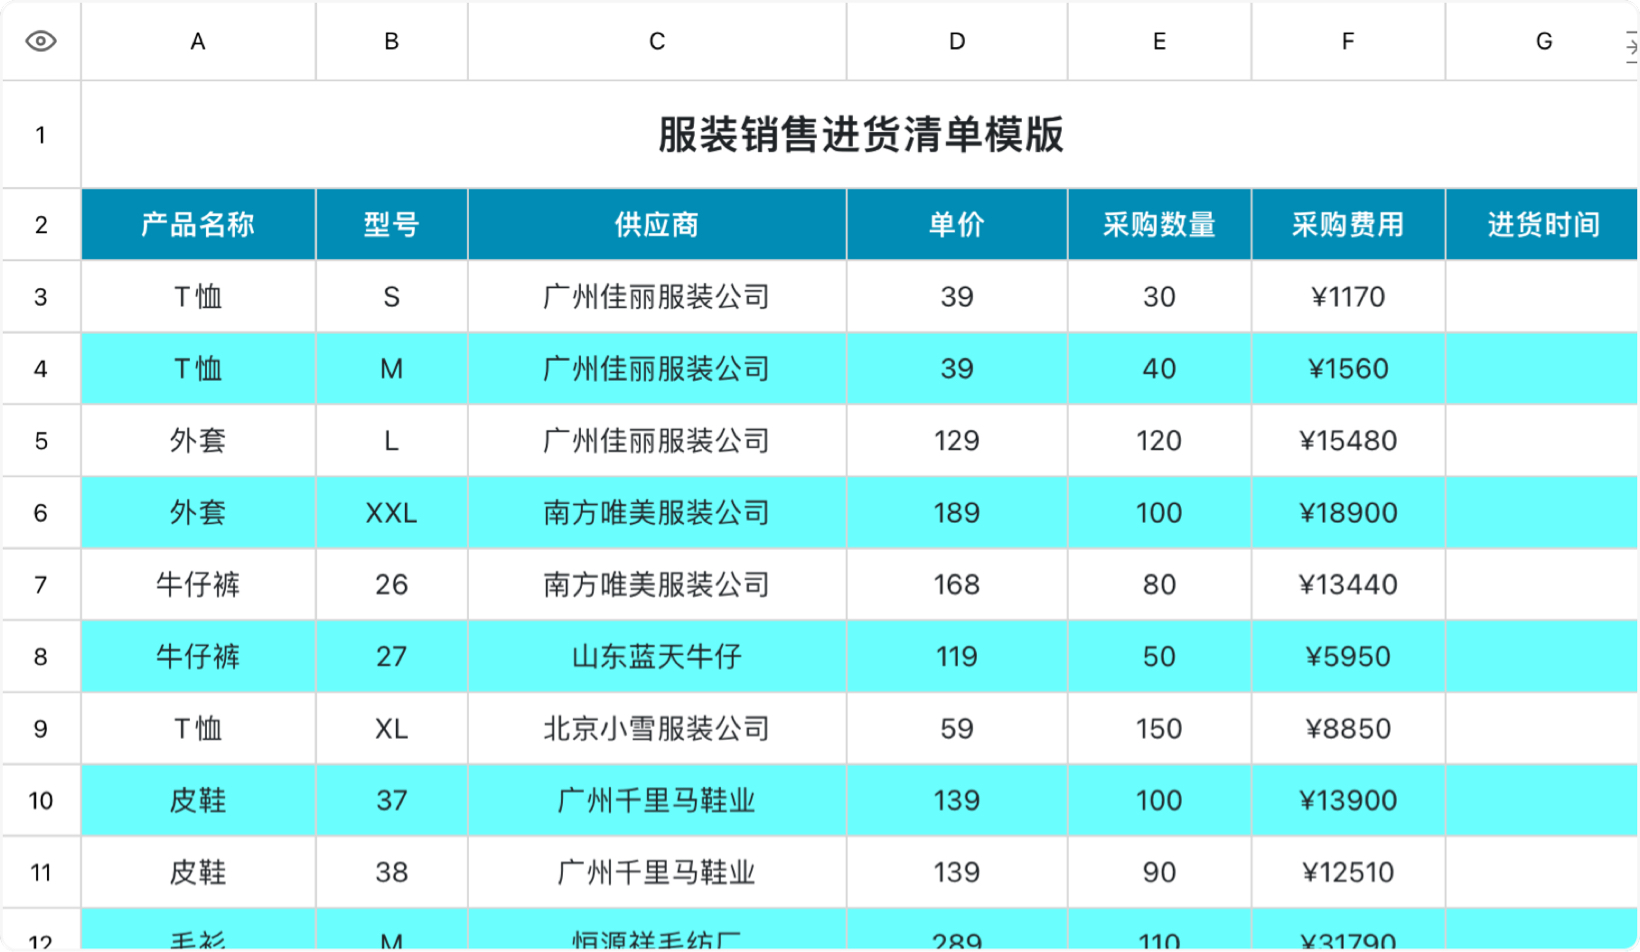The height and width of the screenshot is (952, 1640).
Task: Select row 7 header
Action: click(x=41, y=585)
